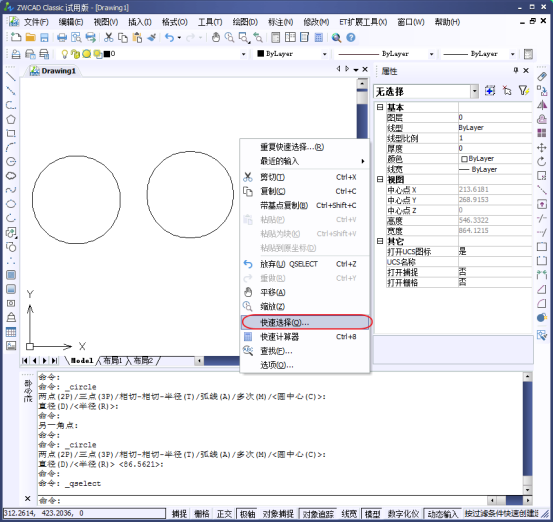Open the ByLayer color dropdown
Image resolution: width=554 pixels, height=523 pixels.
[x=324, y=54]
